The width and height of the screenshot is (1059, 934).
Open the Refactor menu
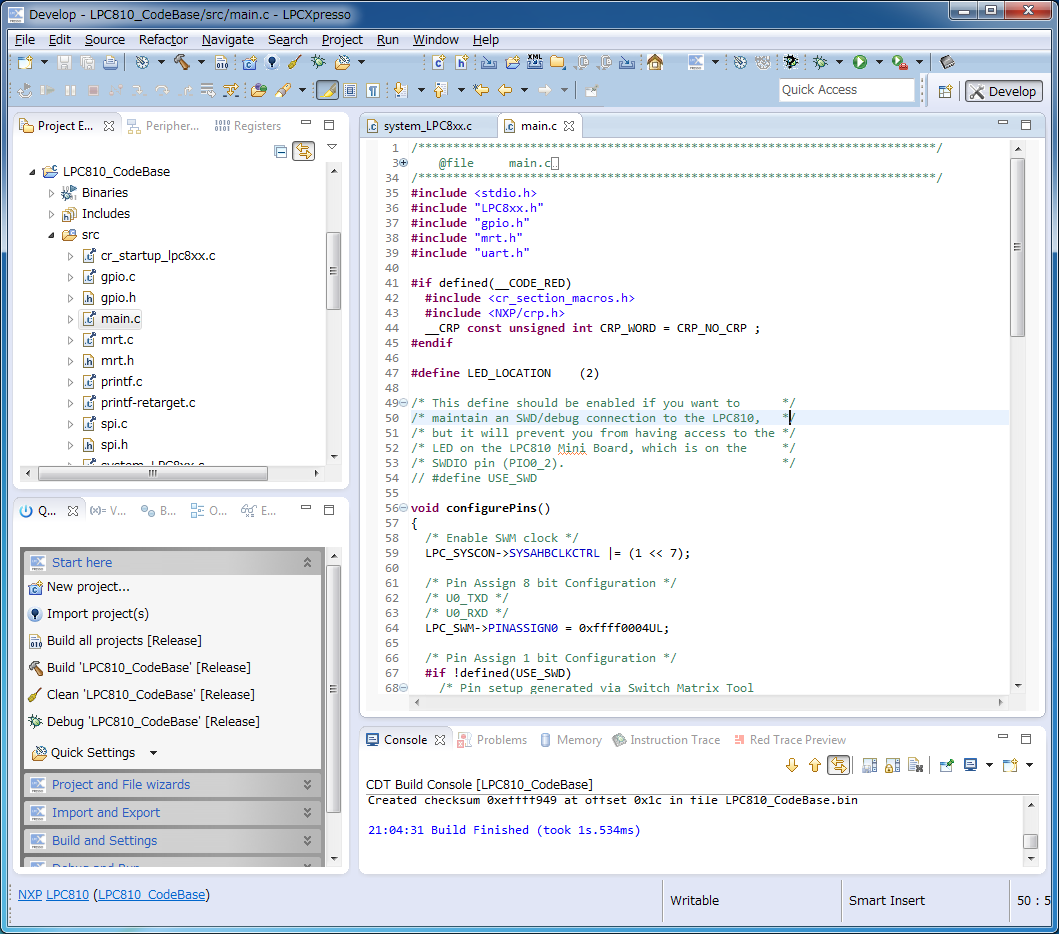pos(163,40)
